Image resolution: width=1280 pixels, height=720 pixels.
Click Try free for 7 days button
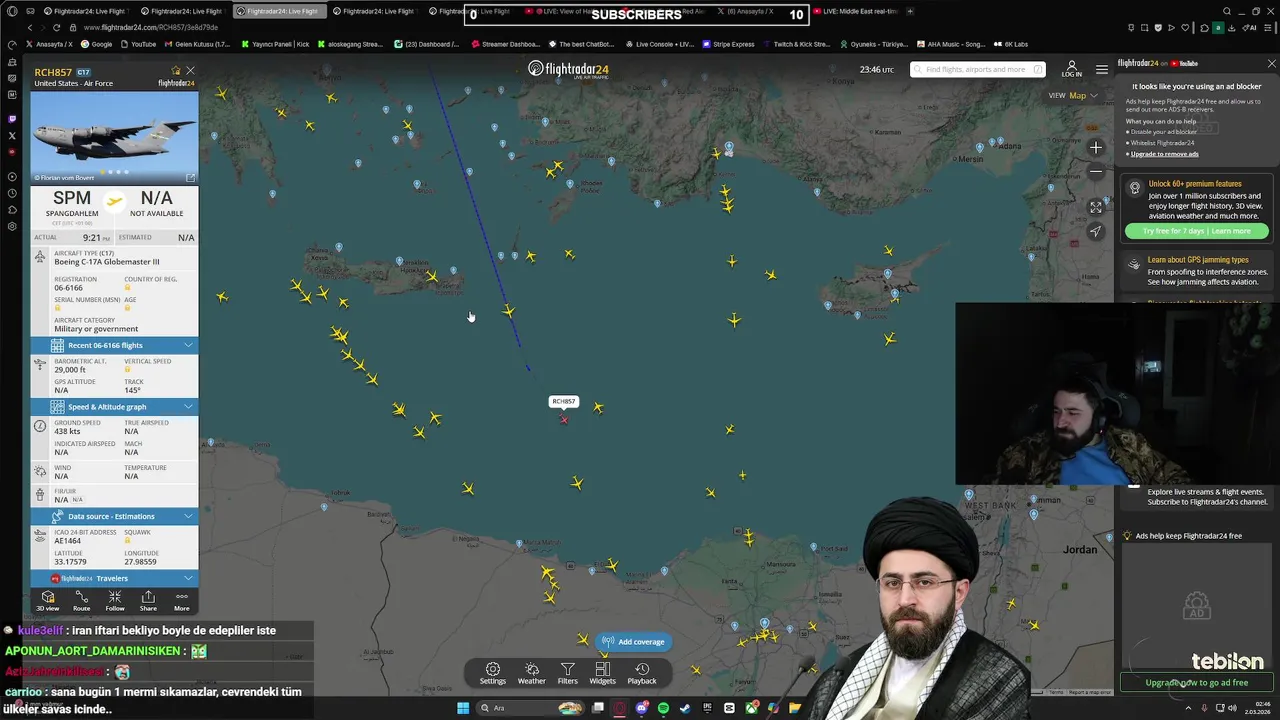coord(1196,231)
